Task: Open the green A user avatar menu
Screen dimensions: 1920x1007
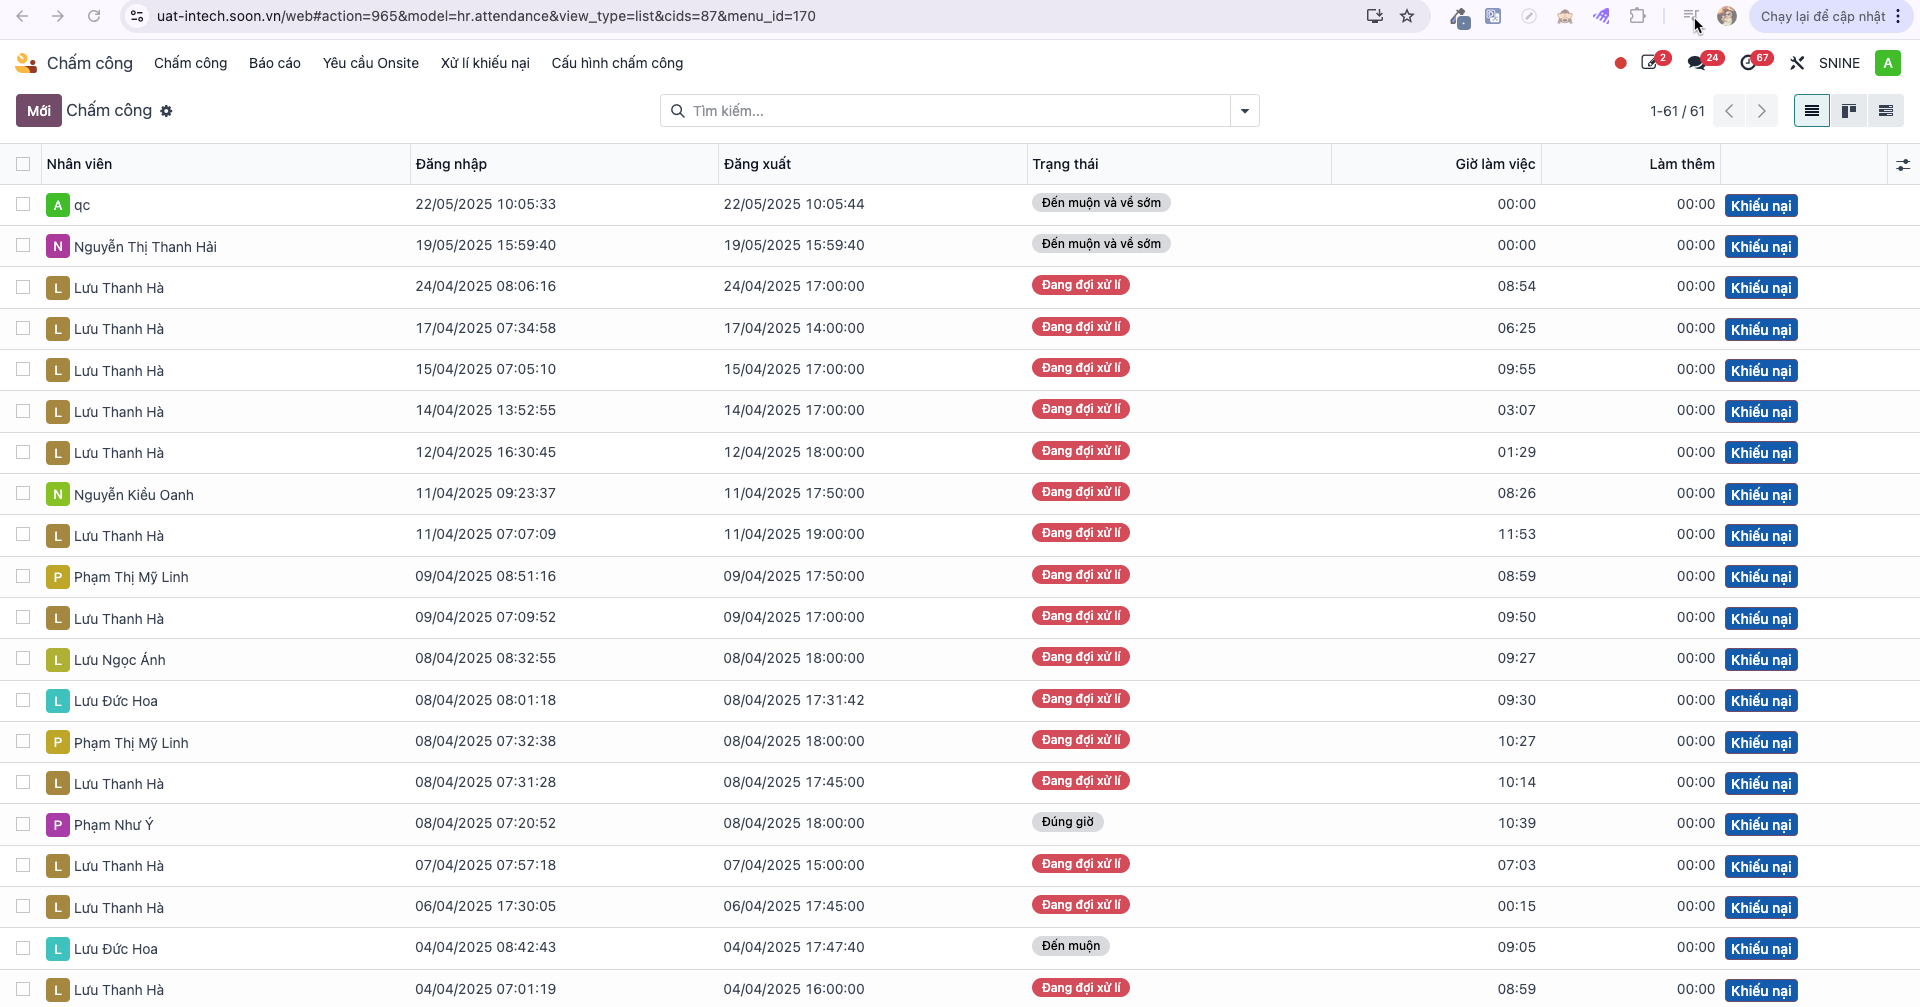Action: 1887,63
